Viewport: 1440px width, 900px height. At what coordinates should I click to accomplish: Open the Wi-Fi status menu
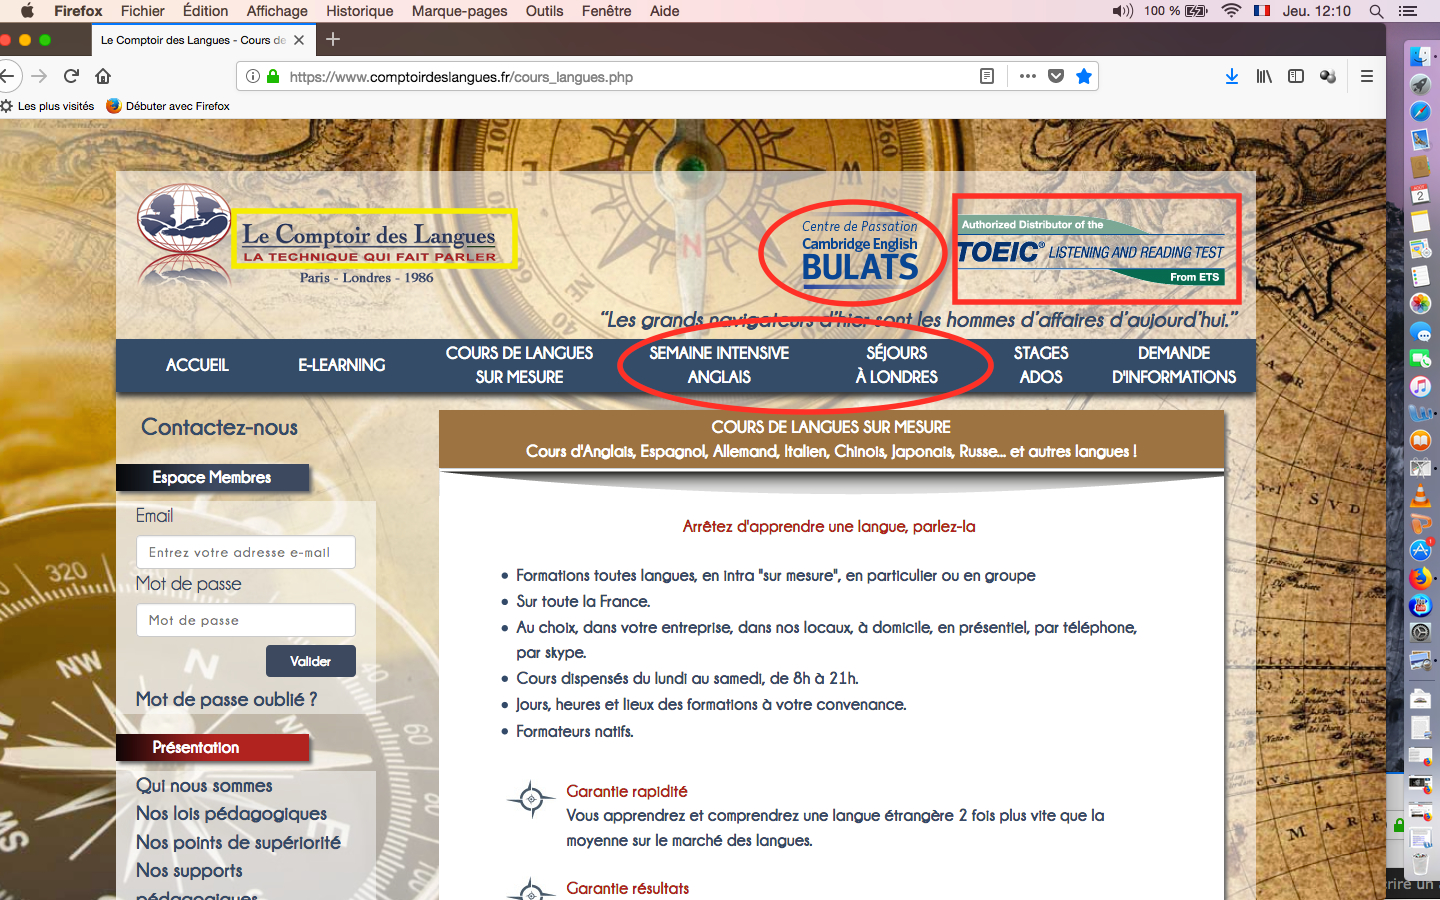coord(1231,11)
